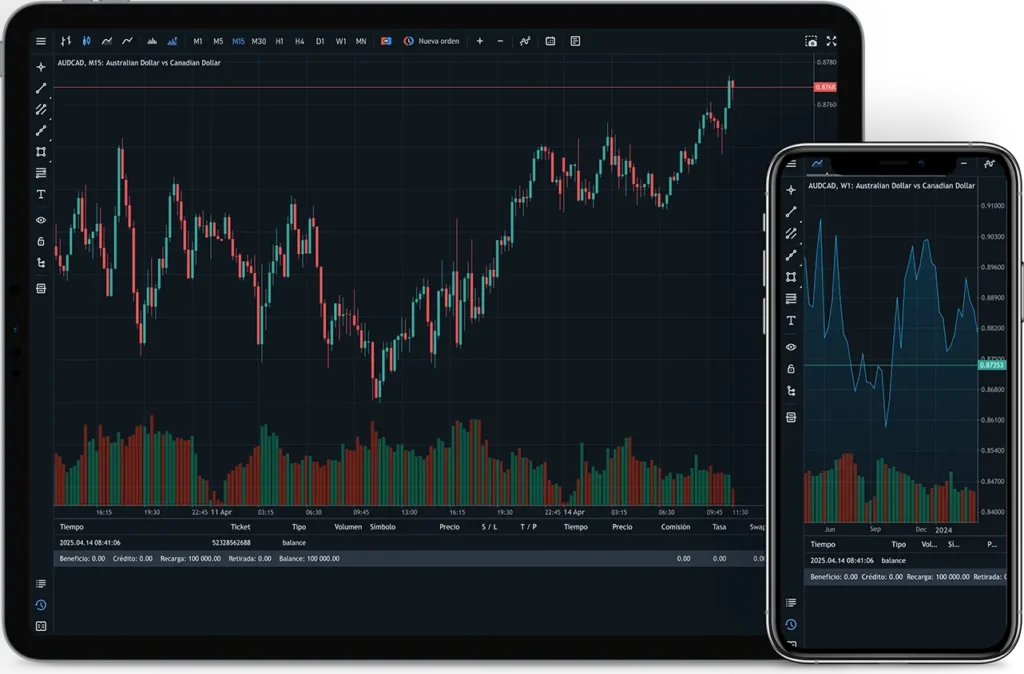Screen dimensions: 1024x674
Task: Select the crosshair tool on the phone
Action: point(791,190)
